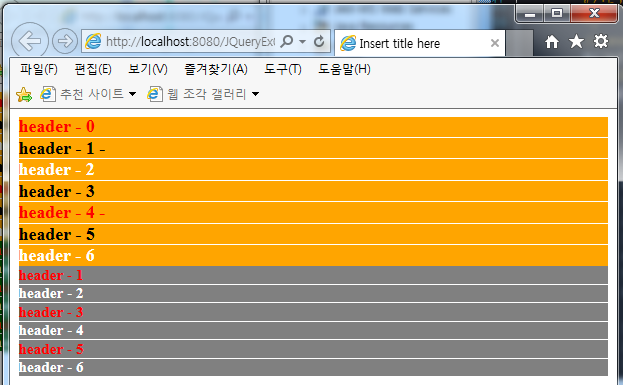Select the 'Insert title here' tab
This screenshot has height=385, width=623.
coord(420,43)
